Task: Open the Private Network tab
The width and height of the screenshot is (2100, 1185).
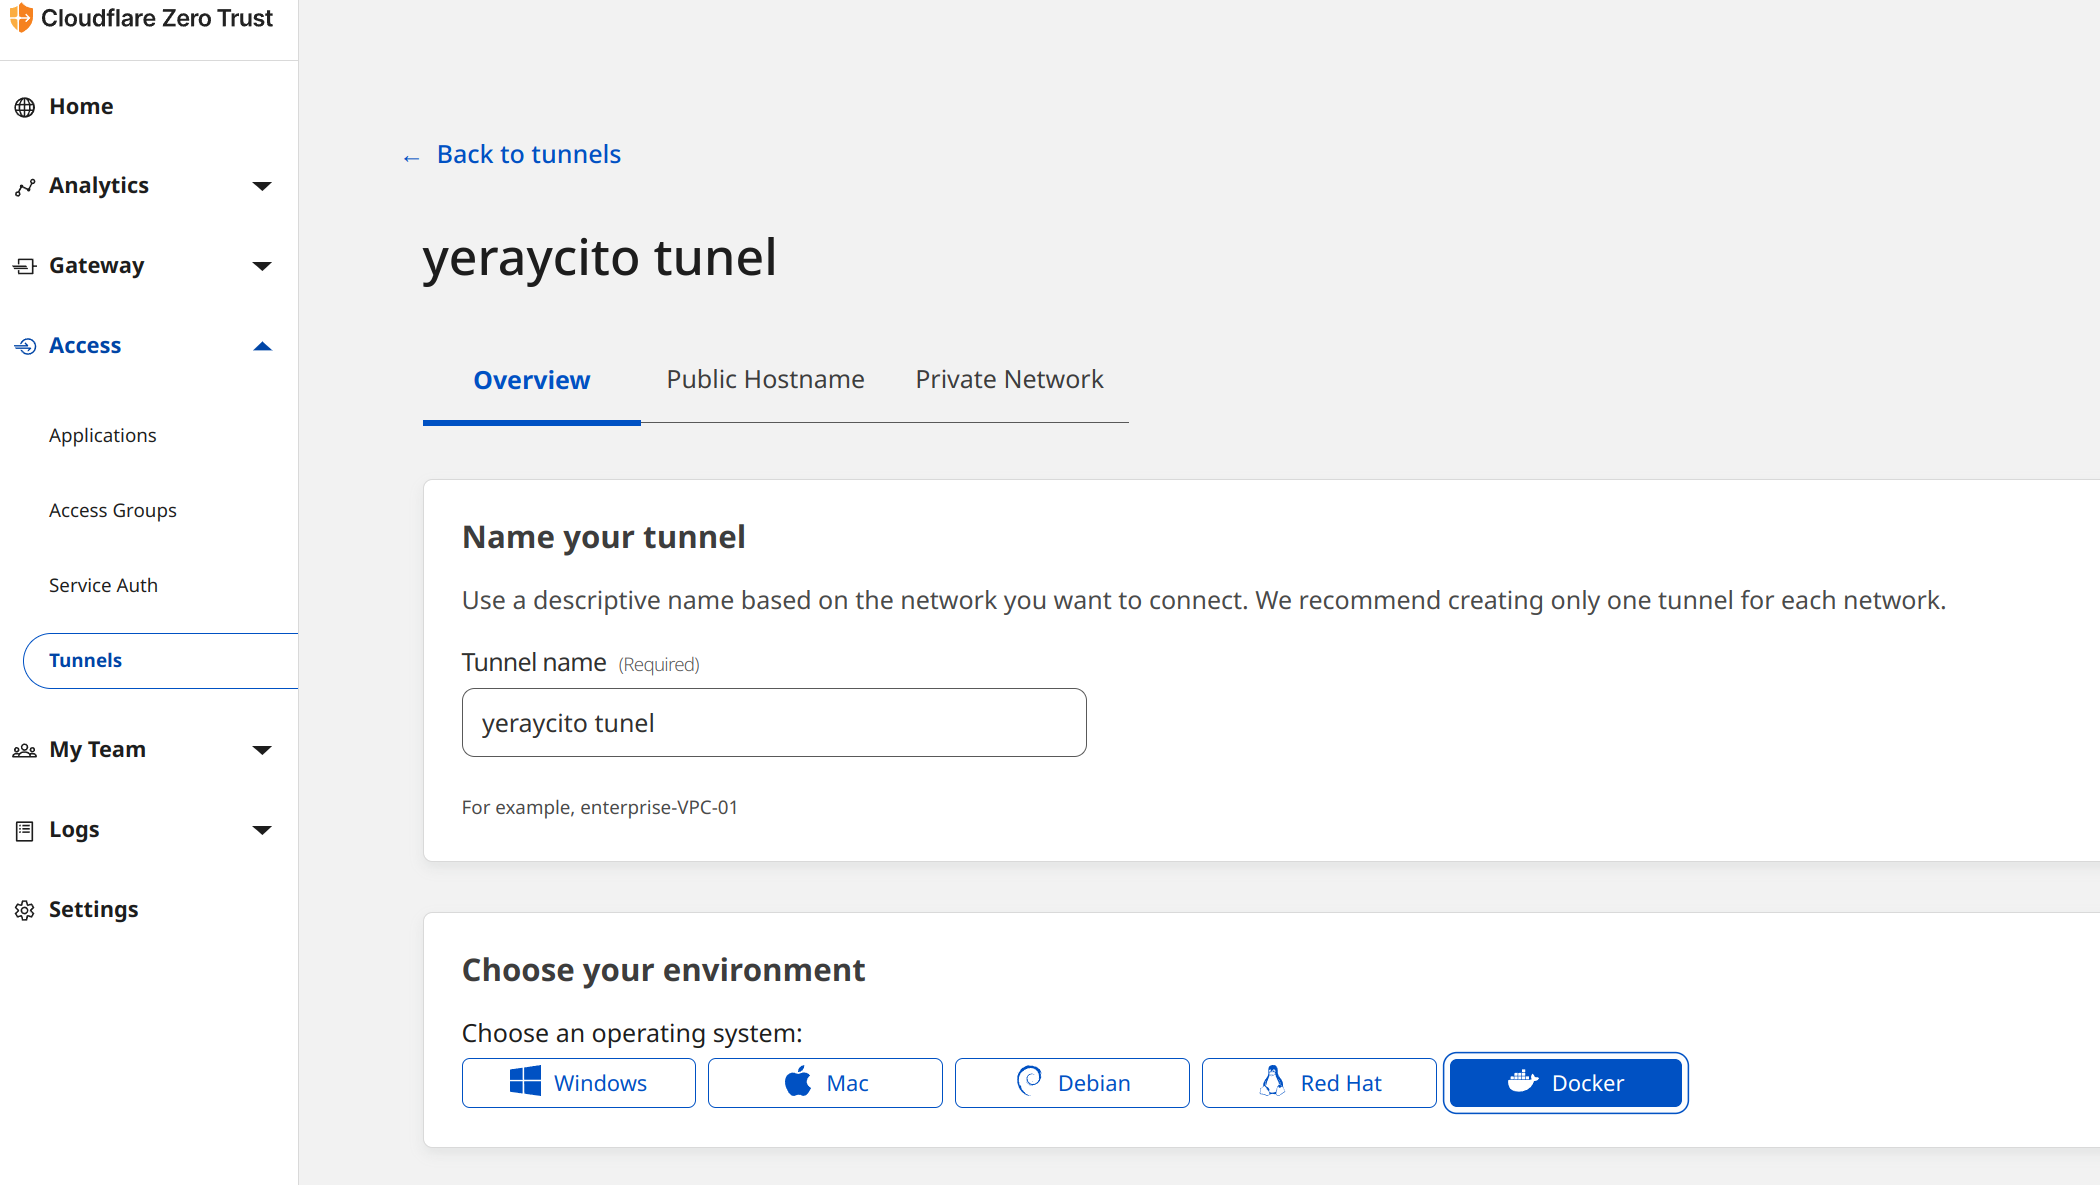Action: pyautogui.click(x=1009, y=380)
